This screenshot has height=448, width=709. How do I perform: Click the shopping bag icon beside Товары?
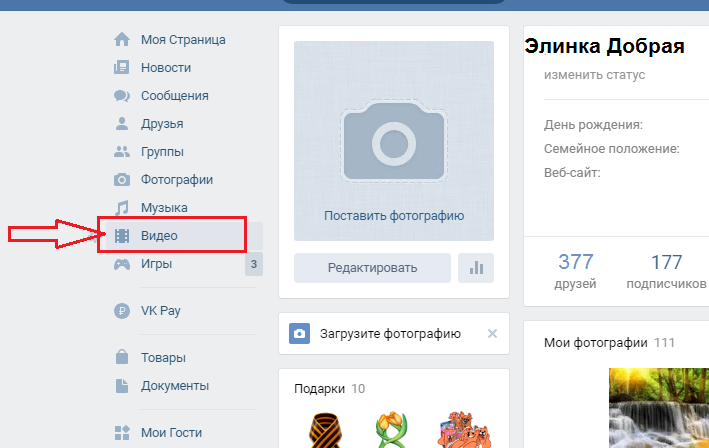point(122,357)
